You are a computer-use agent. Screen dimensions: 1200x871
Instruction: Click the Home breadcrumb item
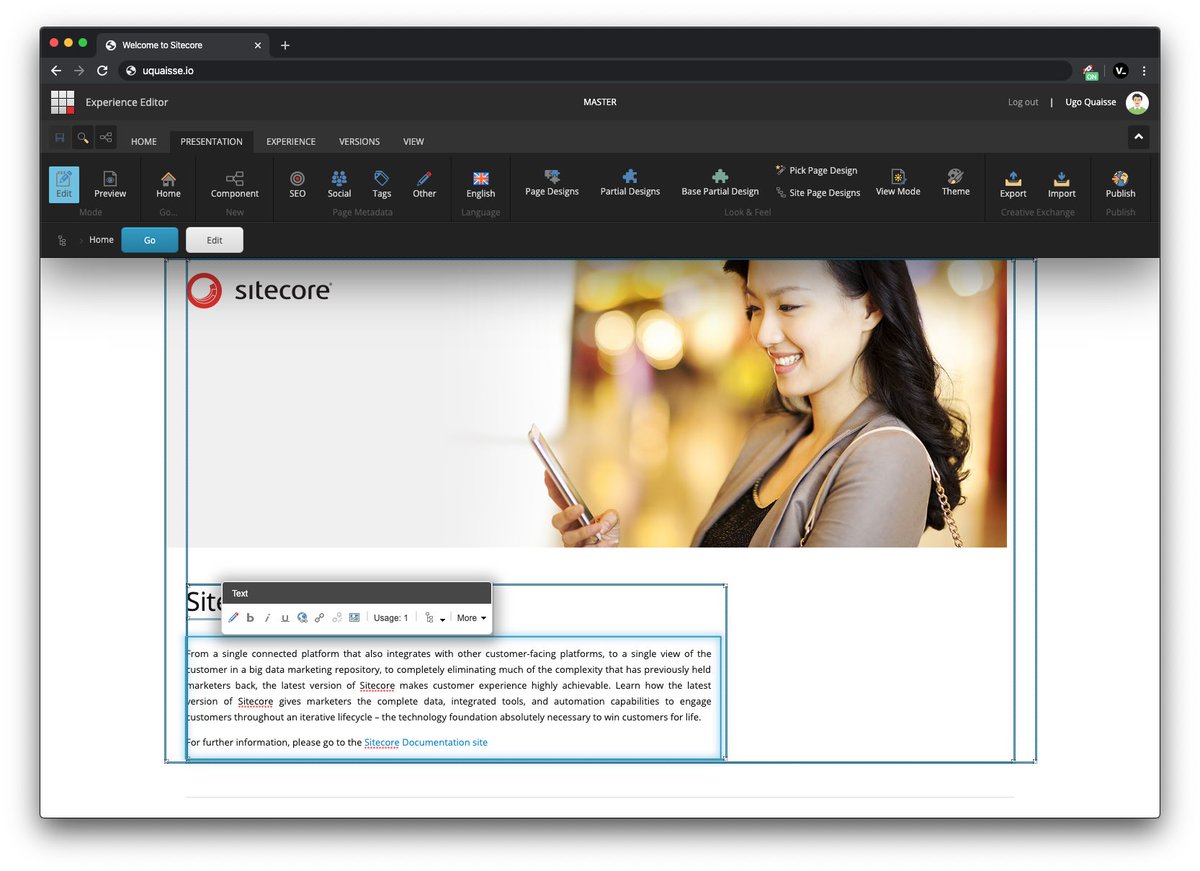[x=101, y=240]
